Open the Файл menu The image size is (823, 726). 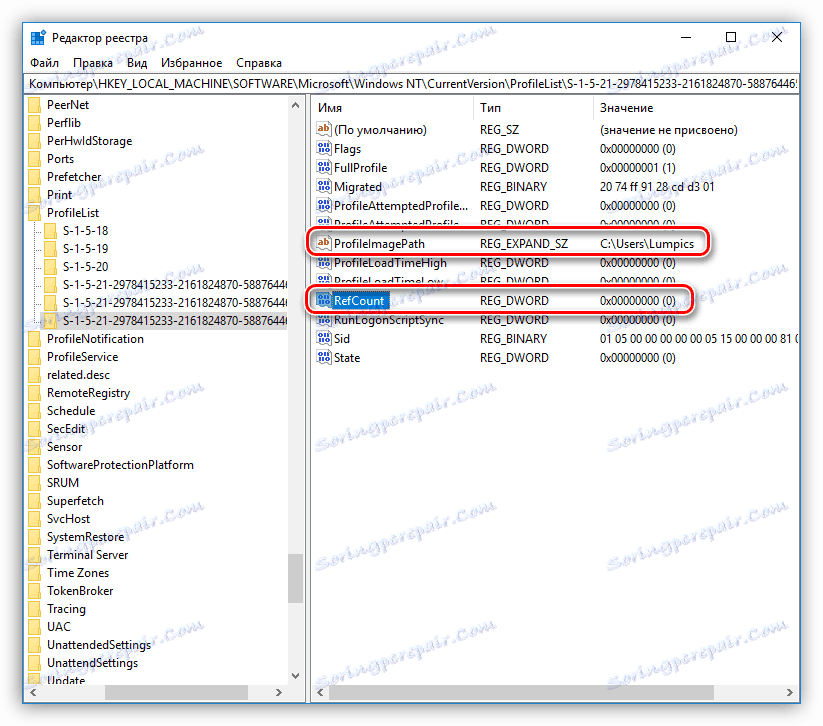pyautogui.click(x=44, y=63)
